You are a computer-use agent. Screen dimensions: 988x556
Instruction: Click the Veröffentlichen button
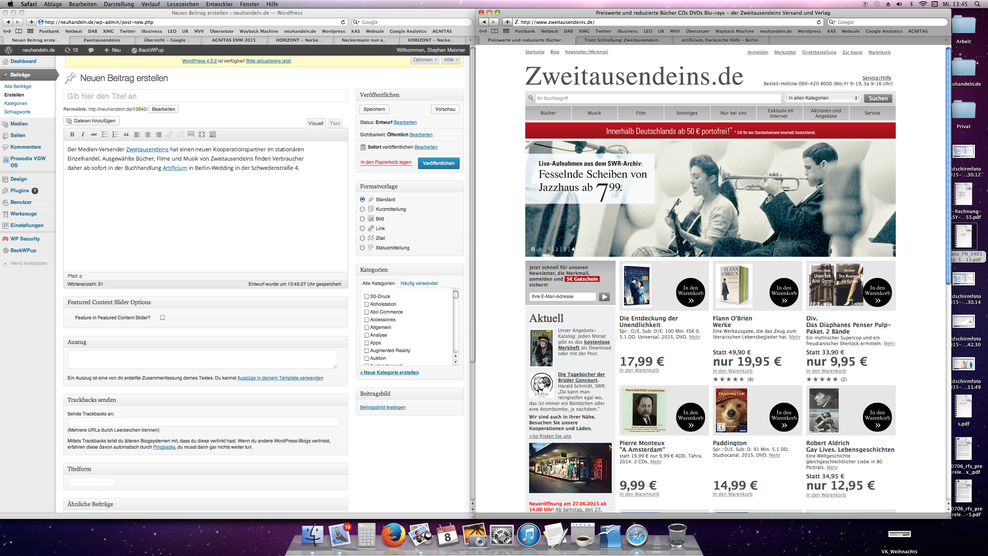click(x=439, y=163)
